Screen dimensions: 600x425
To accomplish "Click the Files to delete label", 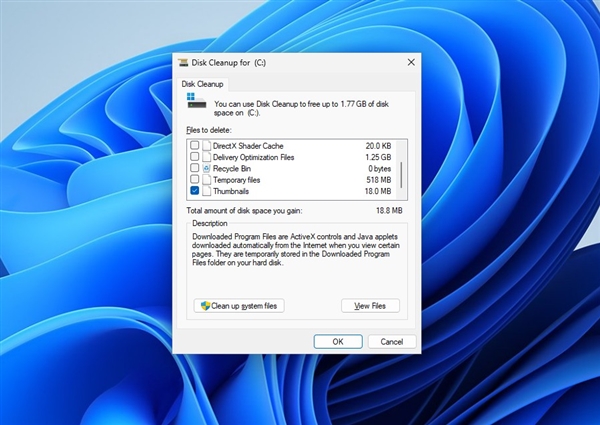I will [x=209, y=130].
